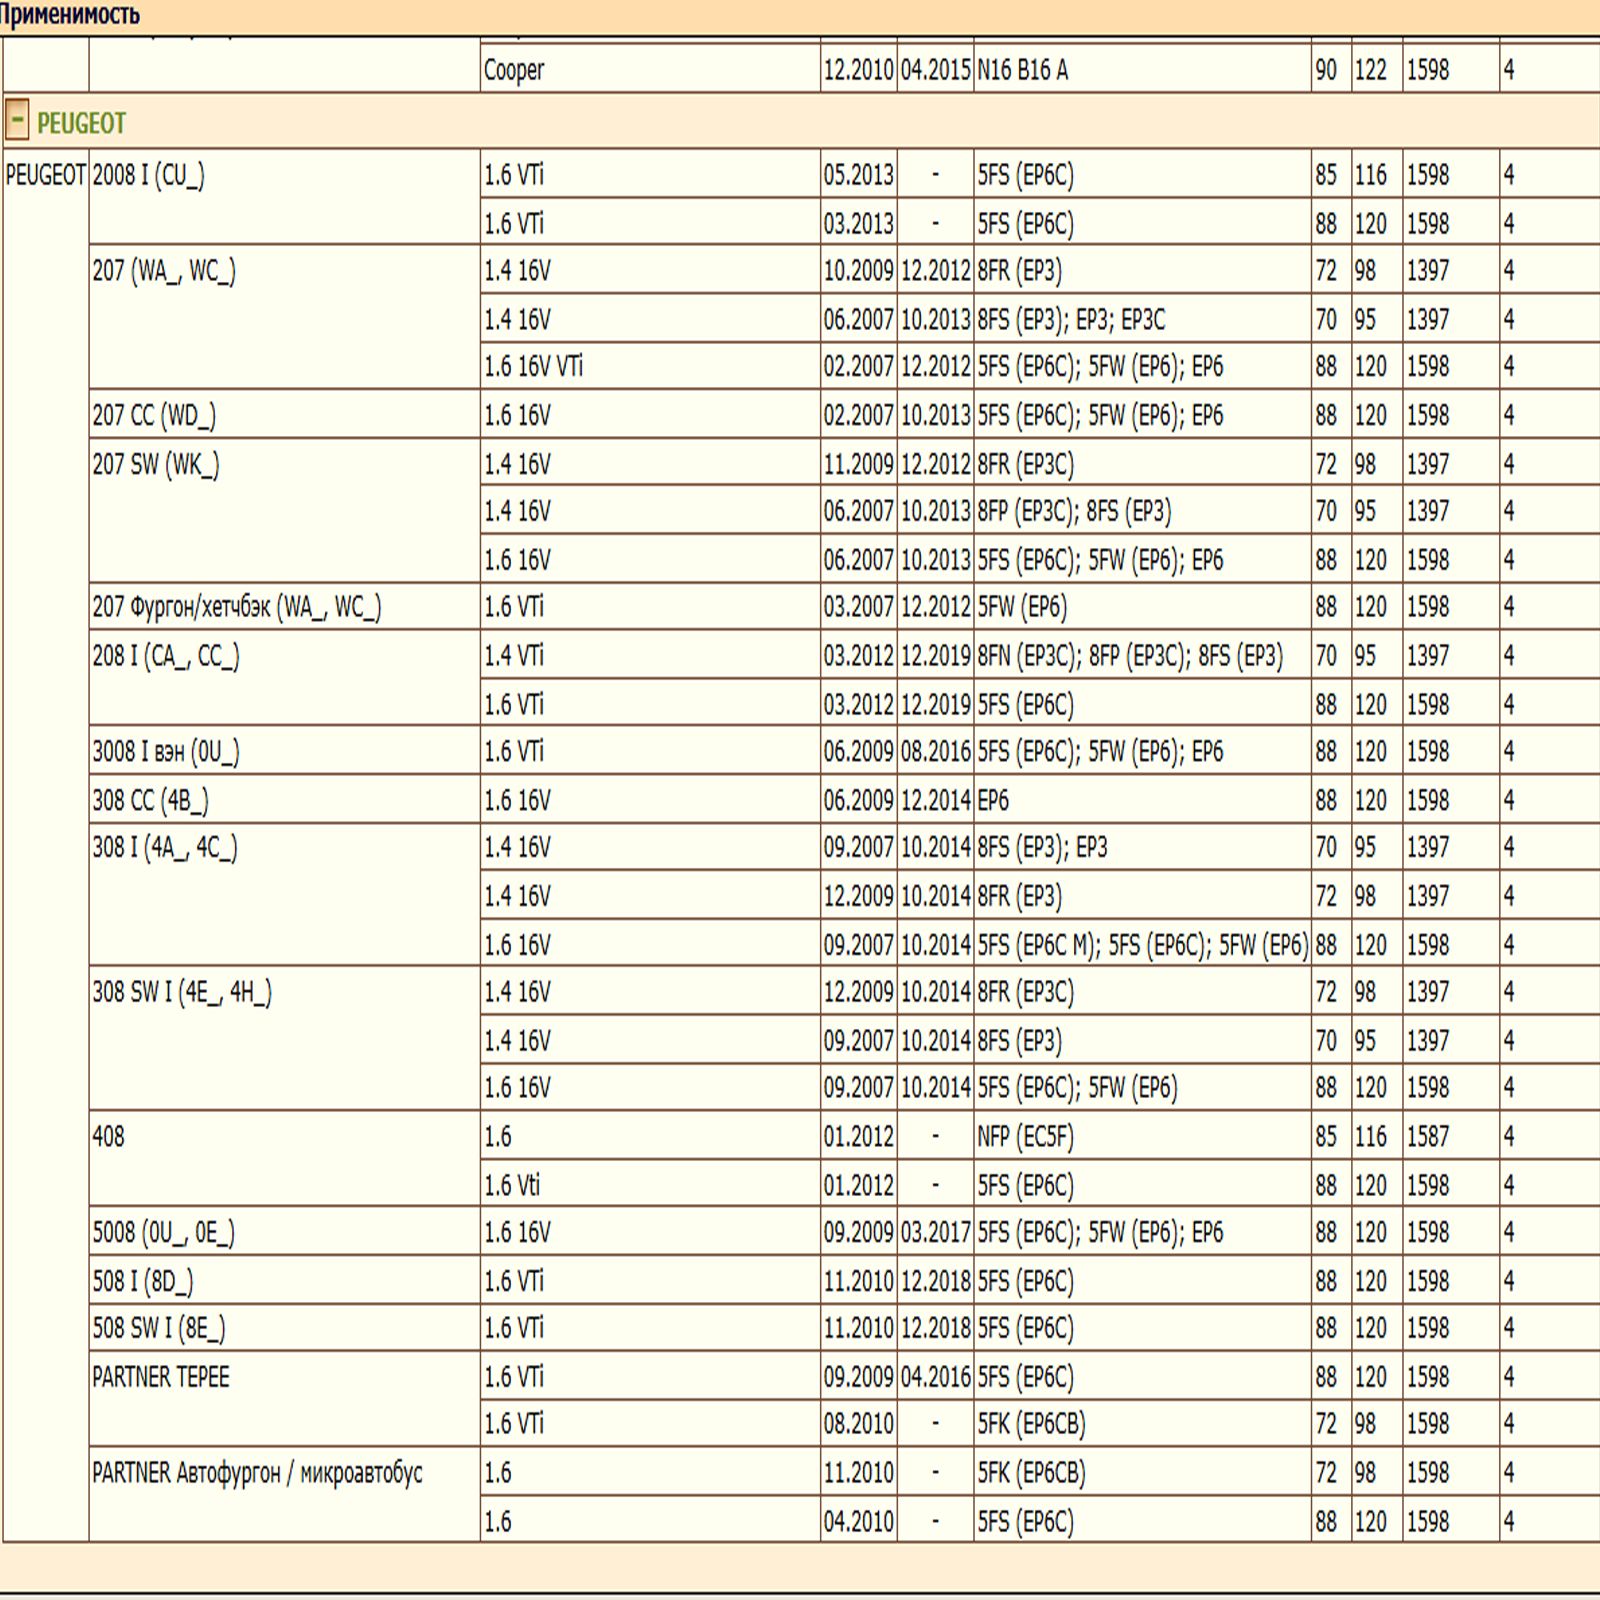Click the 308 SW I (4E_, 4H_) cell

pos(182,992)
